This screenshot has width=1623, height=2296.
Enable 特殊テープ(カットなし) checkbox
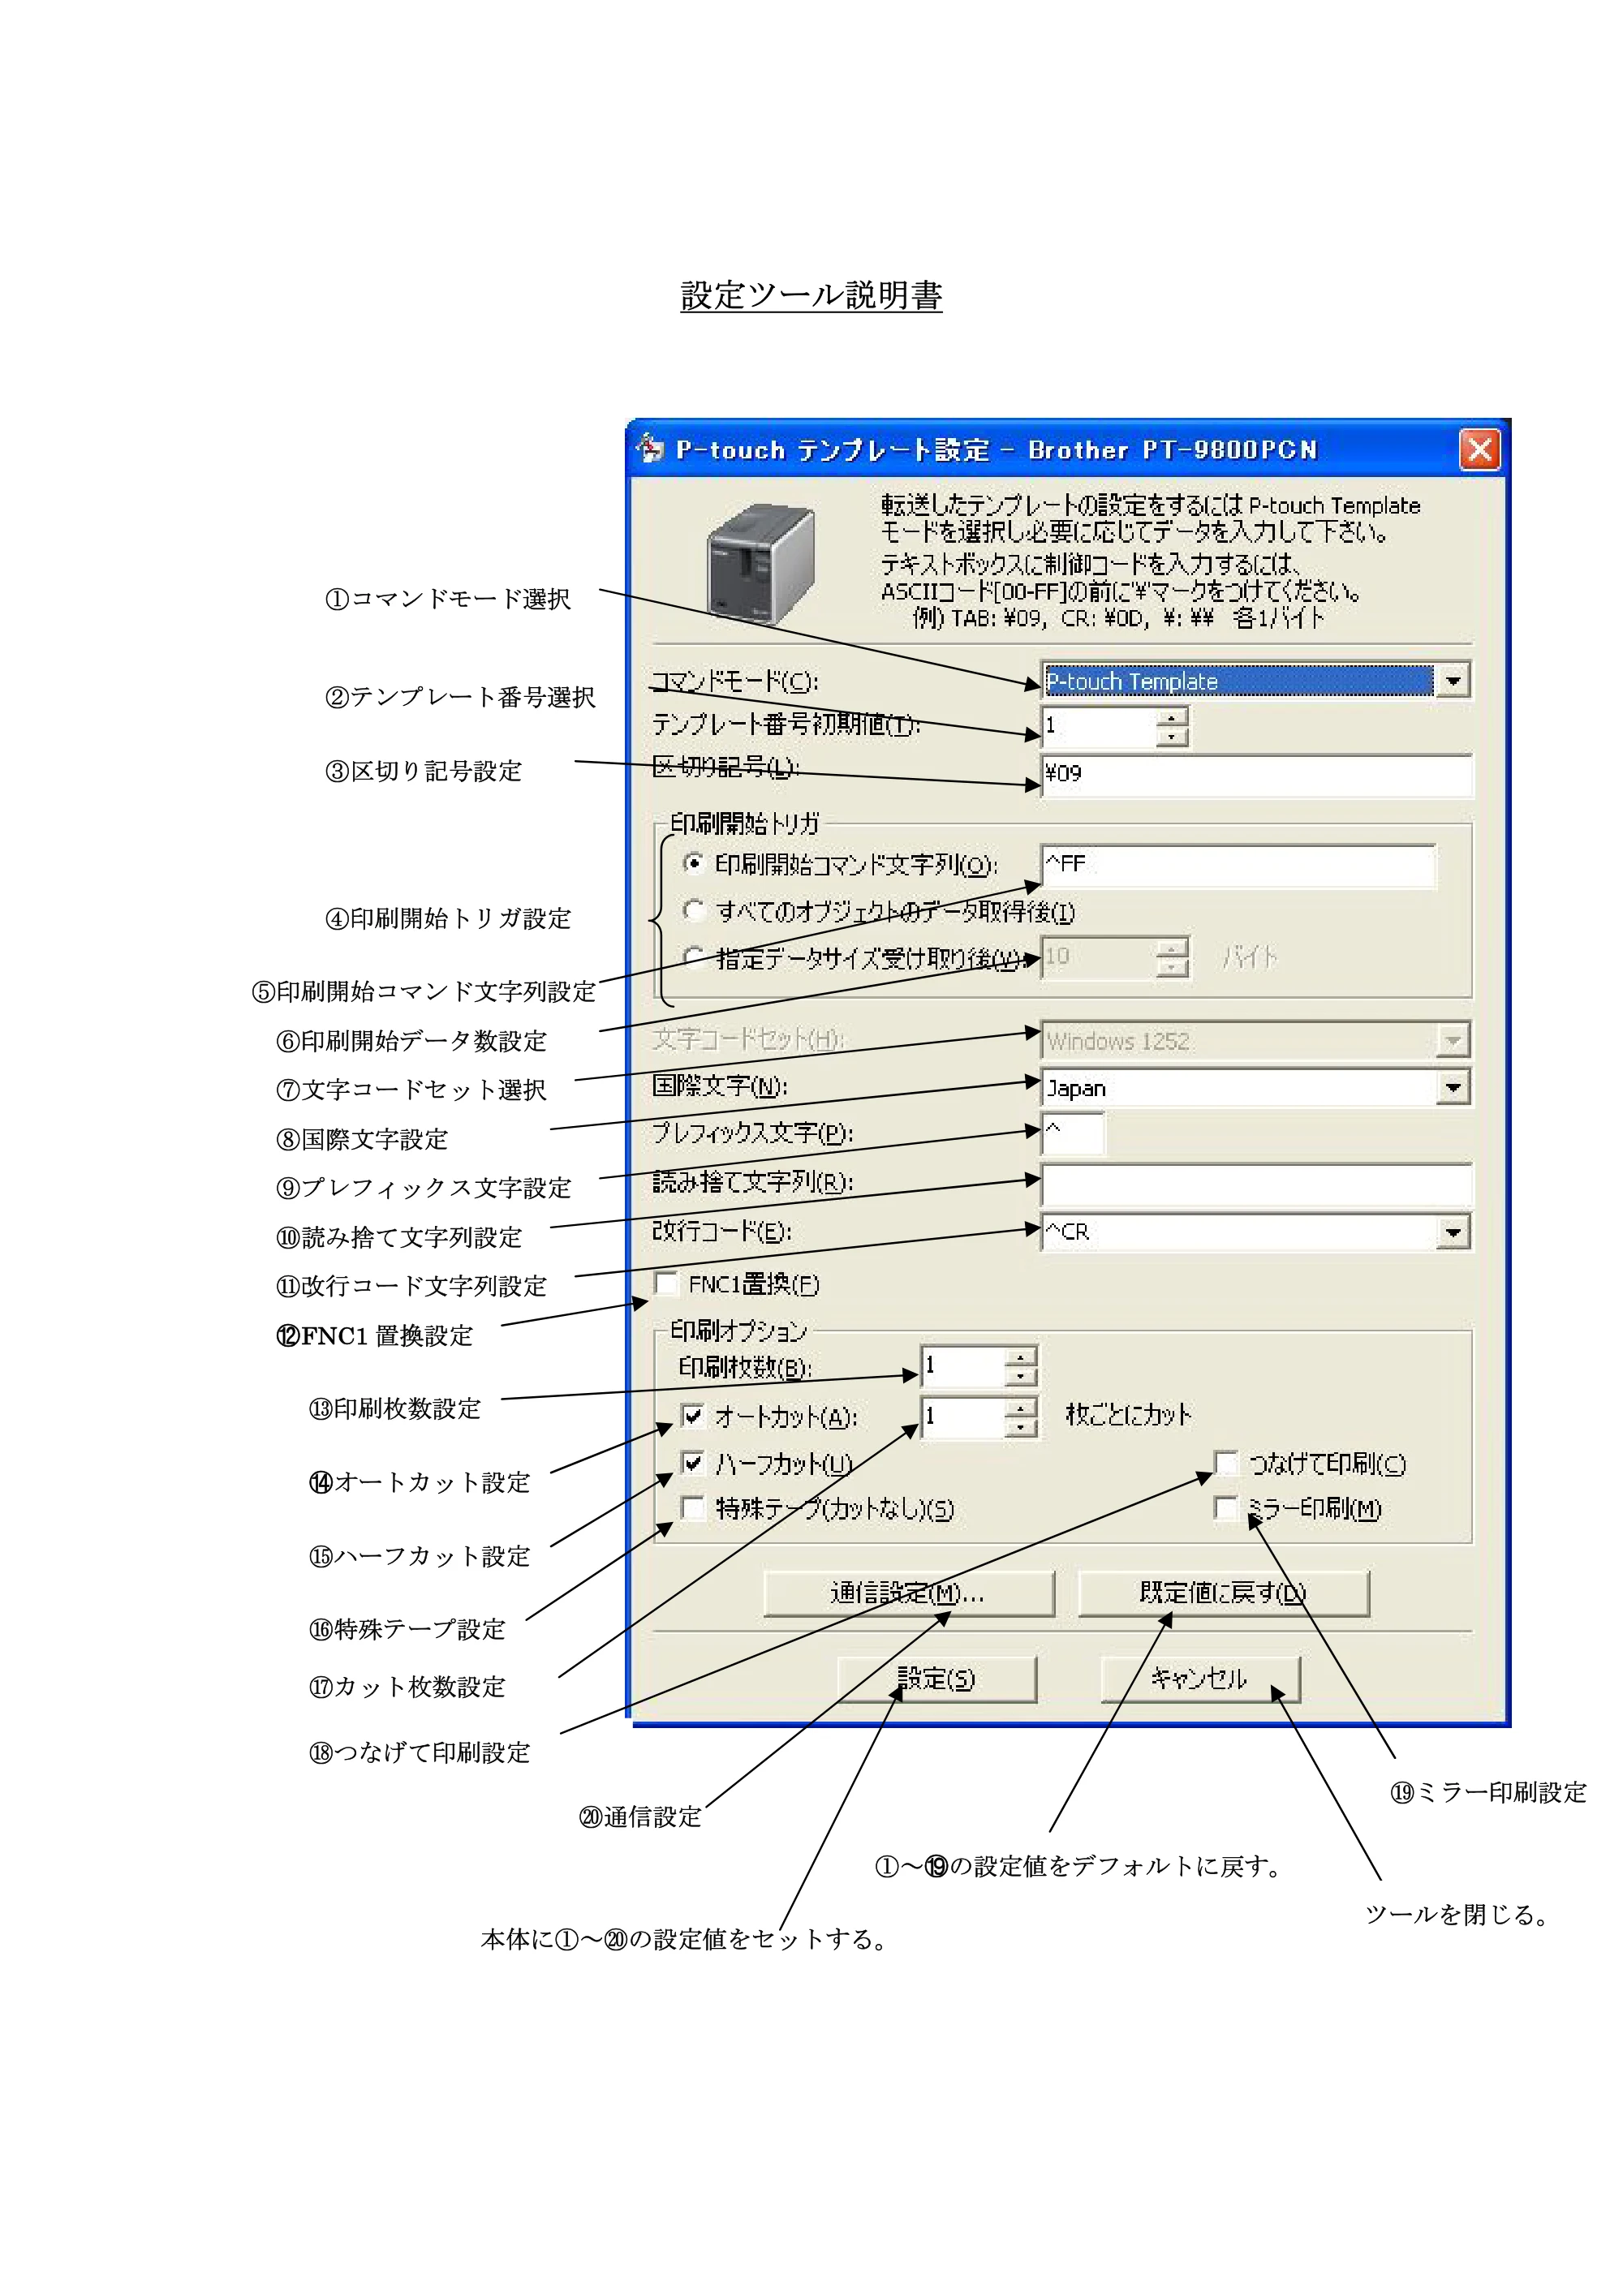[692, 1507]
